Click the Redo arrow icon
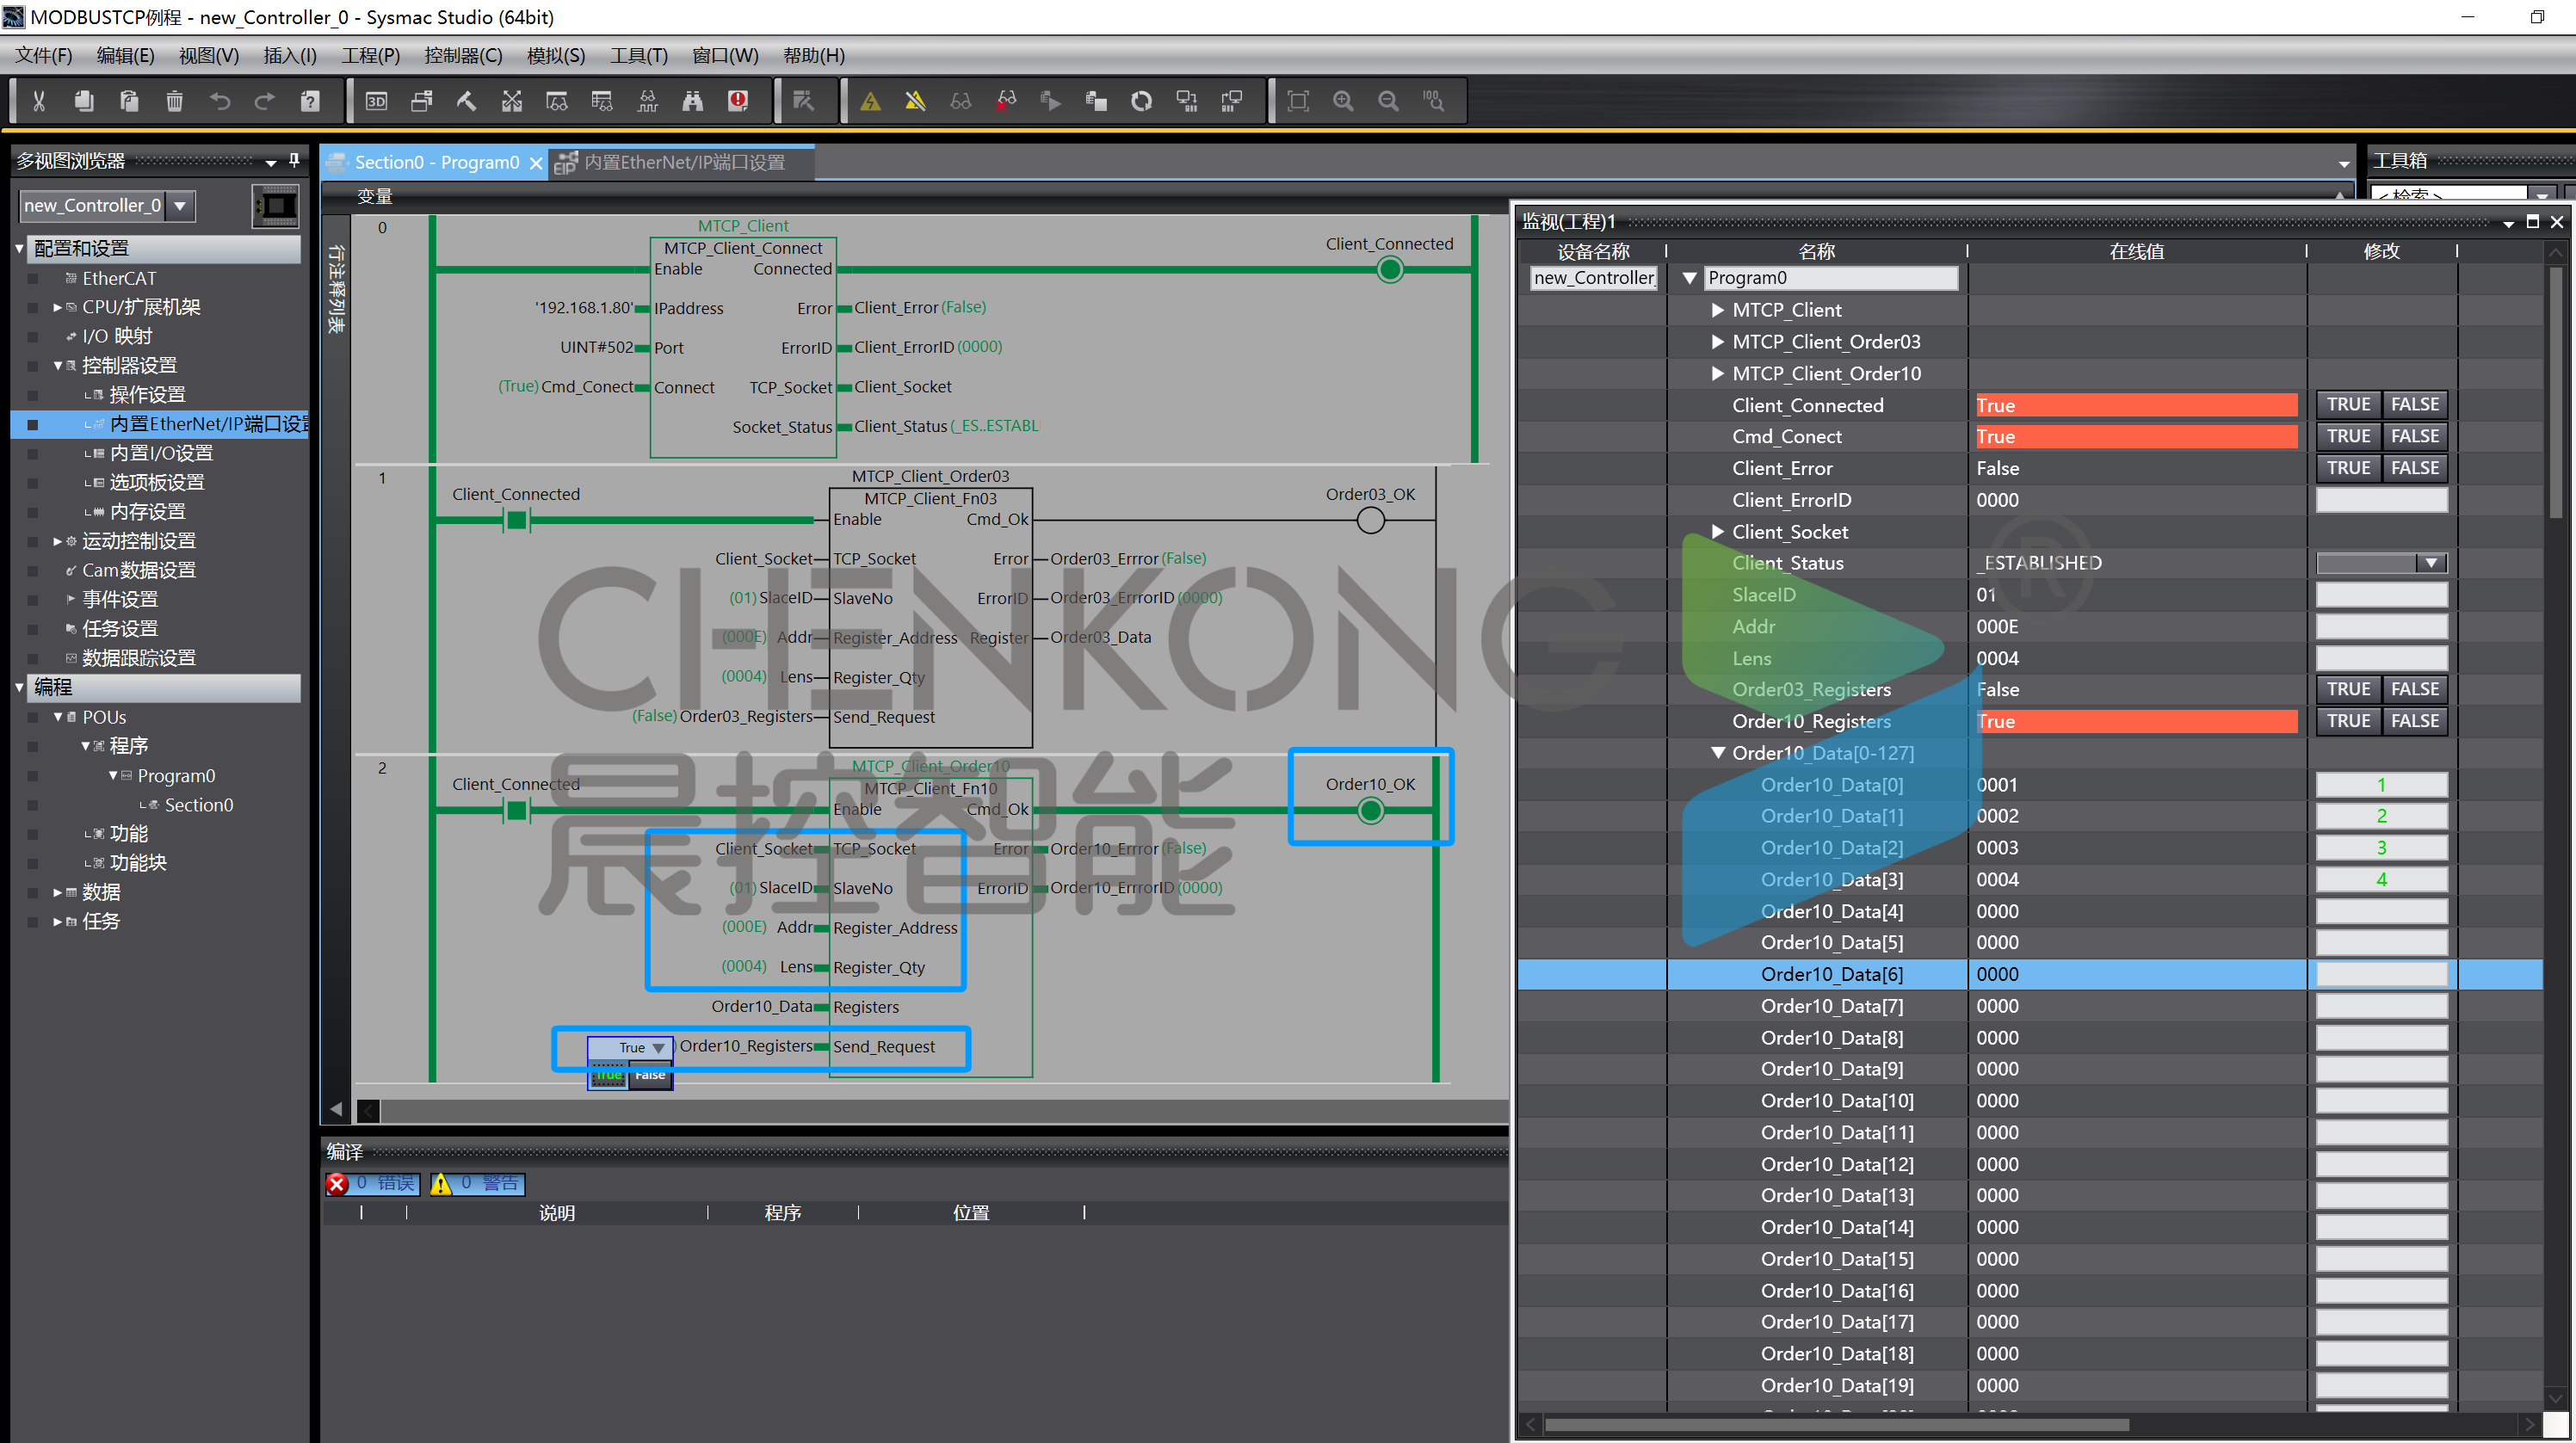The image size is (2576, 1443). [x=265, y=101]
